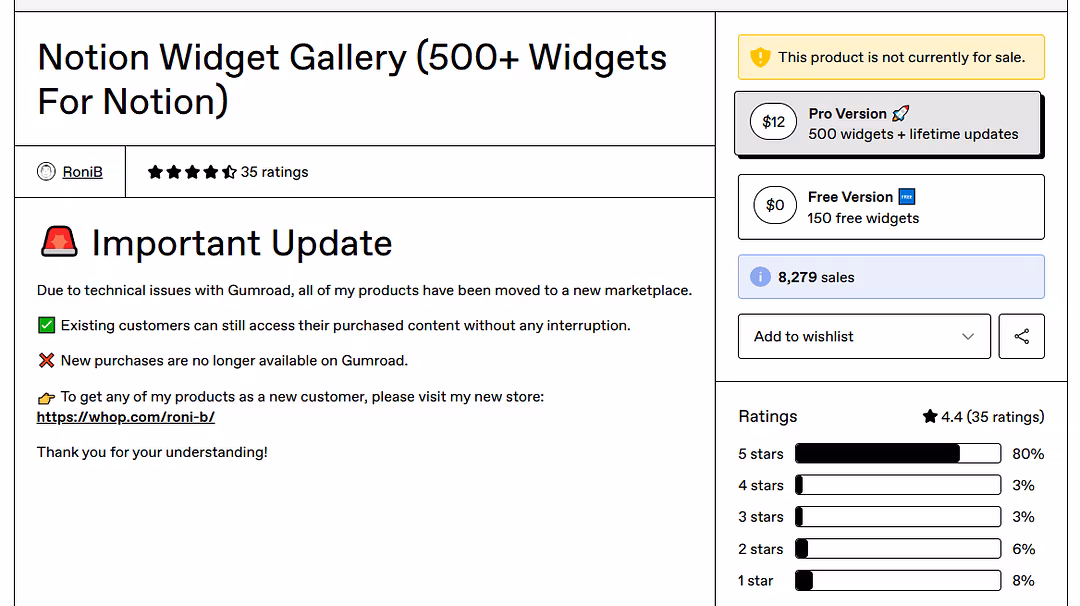
Task: Click the RoniB avatar icon
Action: (x=46, y=172)
